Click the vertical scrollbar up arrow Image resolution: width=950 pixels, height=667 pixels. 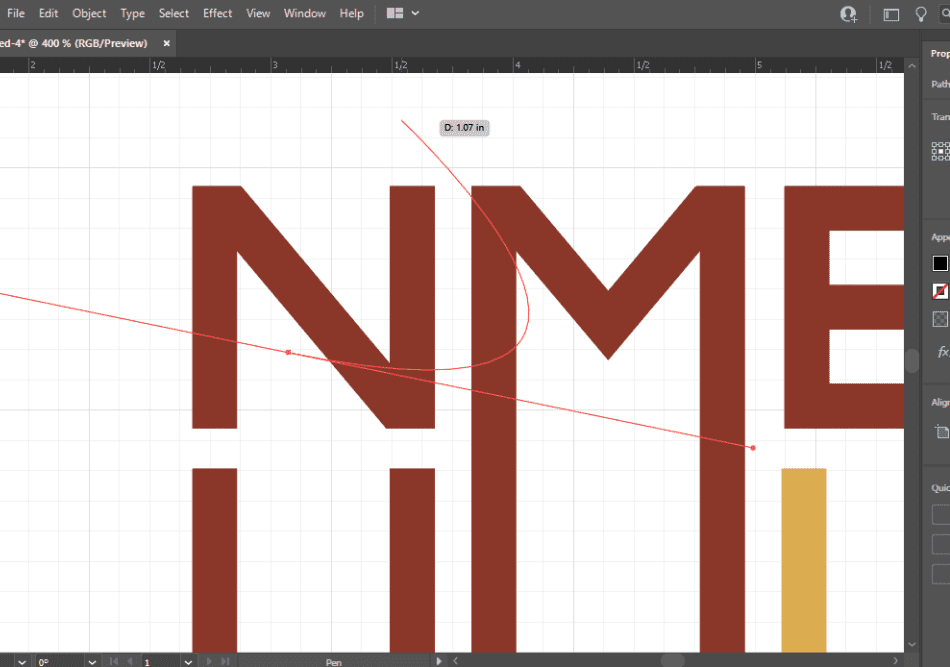pyautogui.click(x=912, y=65)
